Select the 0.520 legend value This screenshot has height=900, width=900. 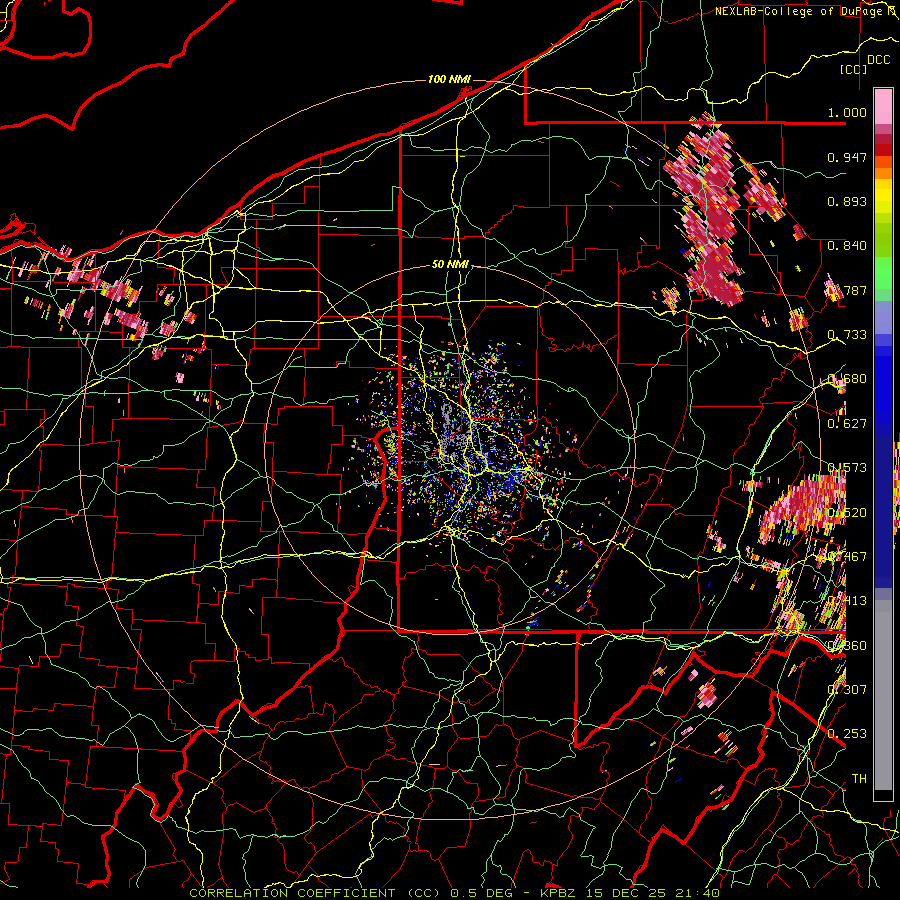tap(847, 513)
